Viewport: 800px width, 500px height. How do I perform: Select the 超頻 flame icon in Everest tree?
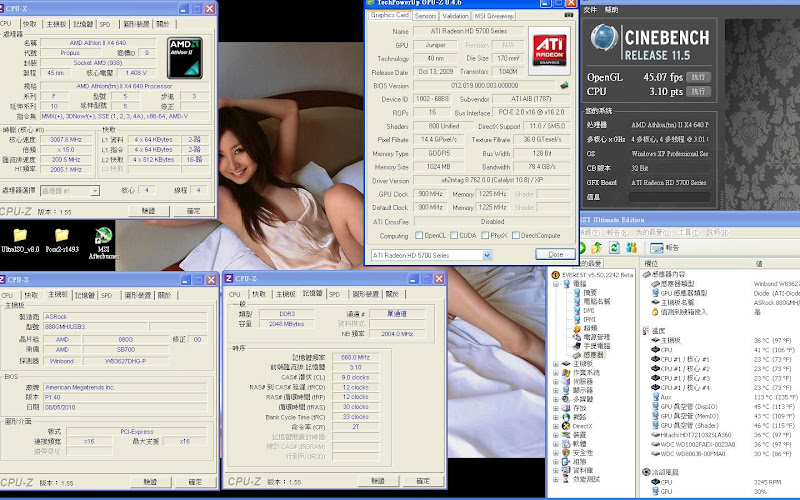pyautogui.click(x=577, y=328)
